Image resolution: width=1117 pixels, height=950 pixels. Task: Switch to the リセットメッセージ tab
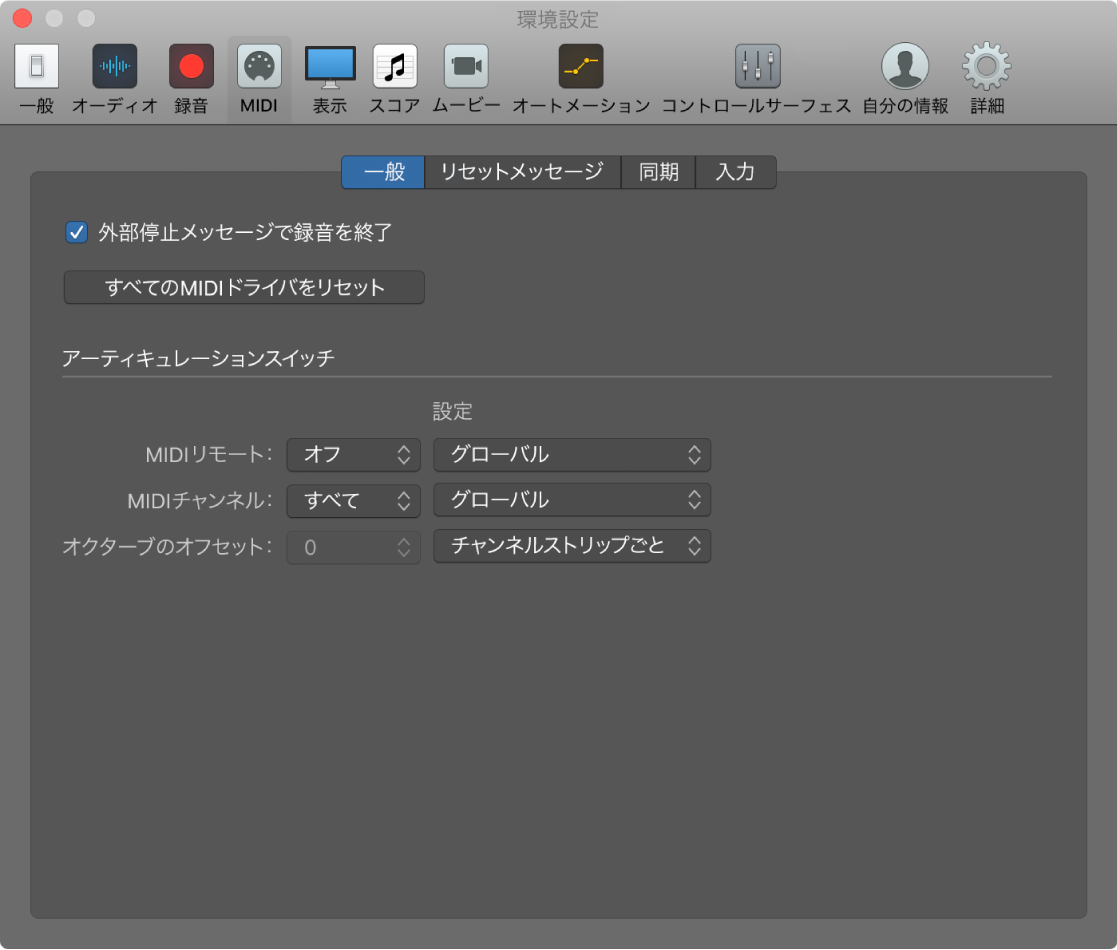(522, 172)
